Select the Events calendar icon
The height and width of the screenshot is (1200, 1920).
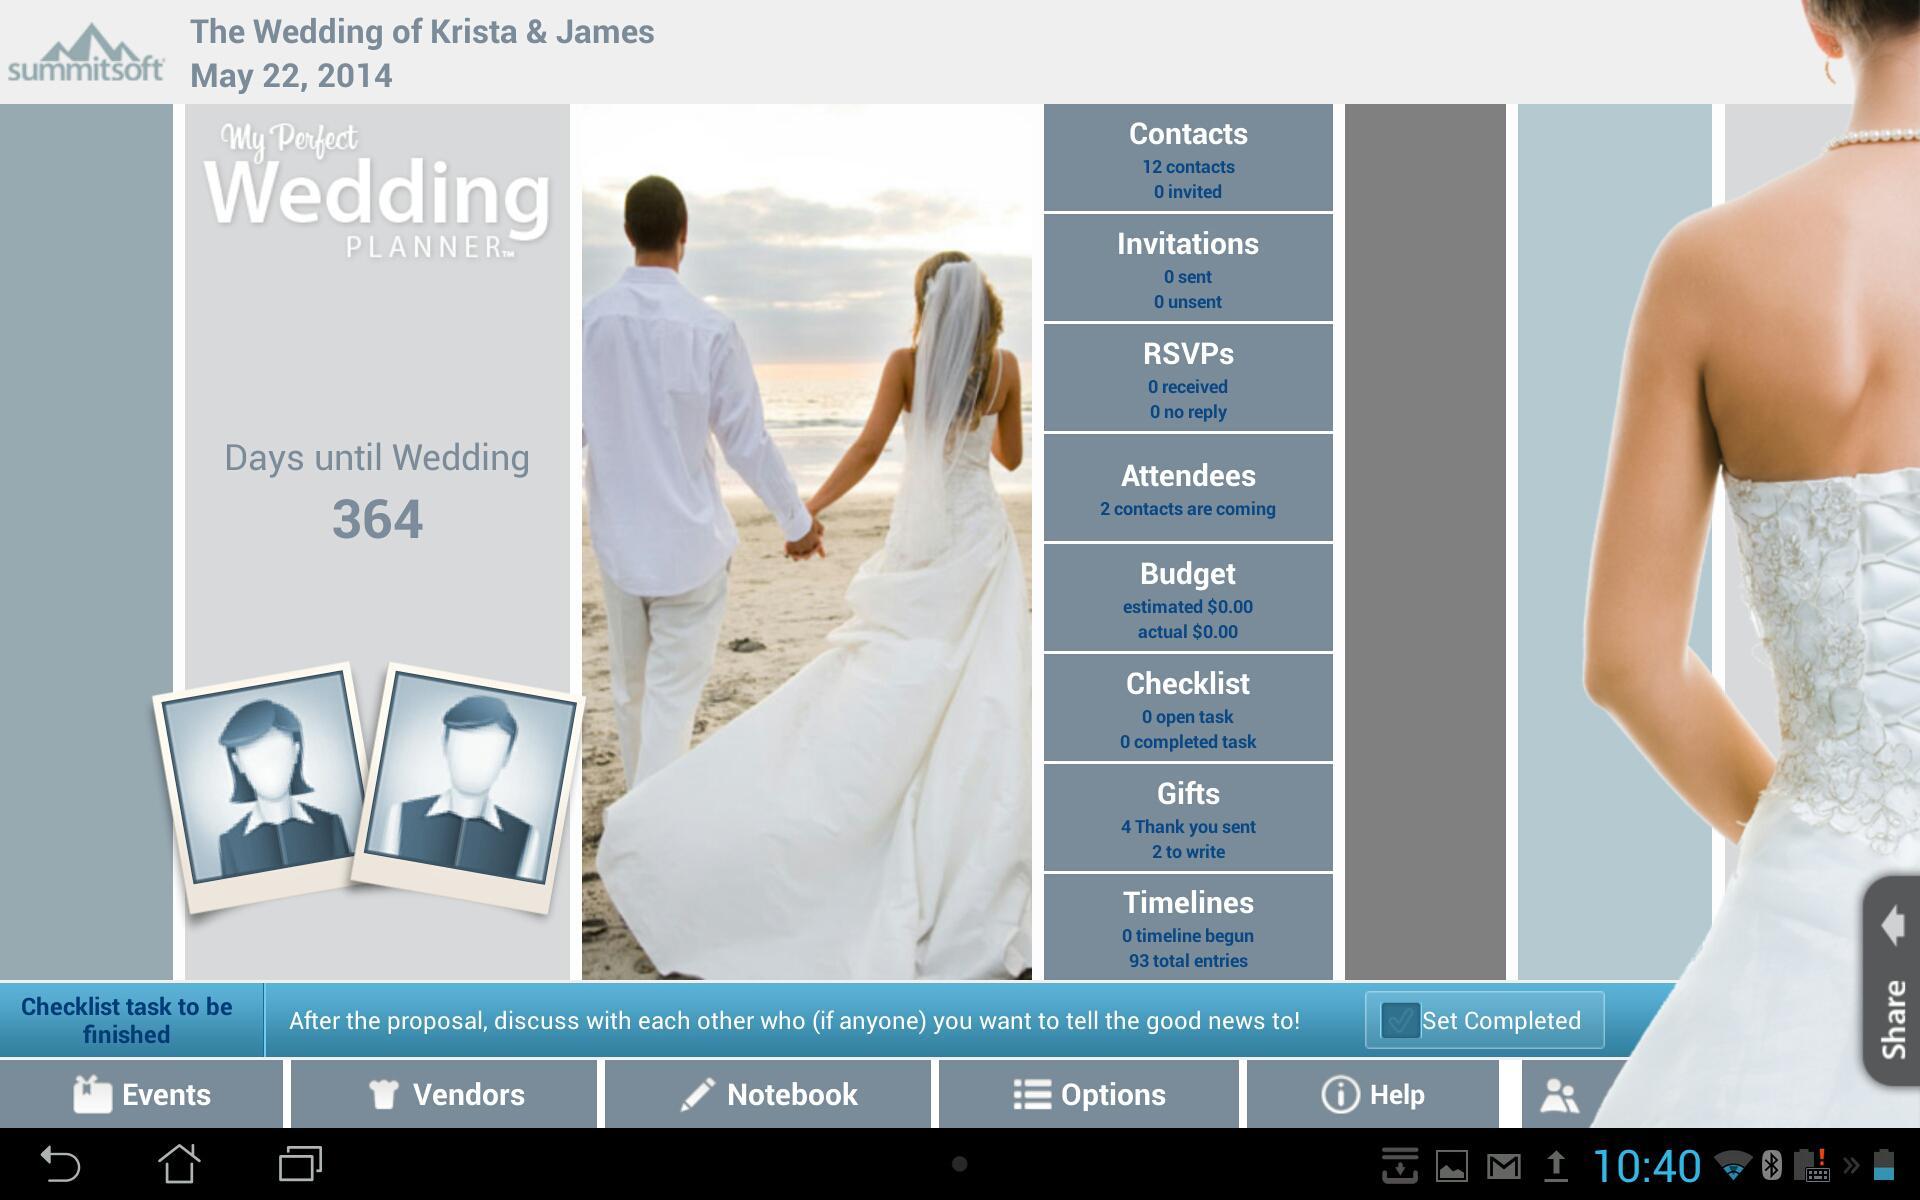point(92,1094)
